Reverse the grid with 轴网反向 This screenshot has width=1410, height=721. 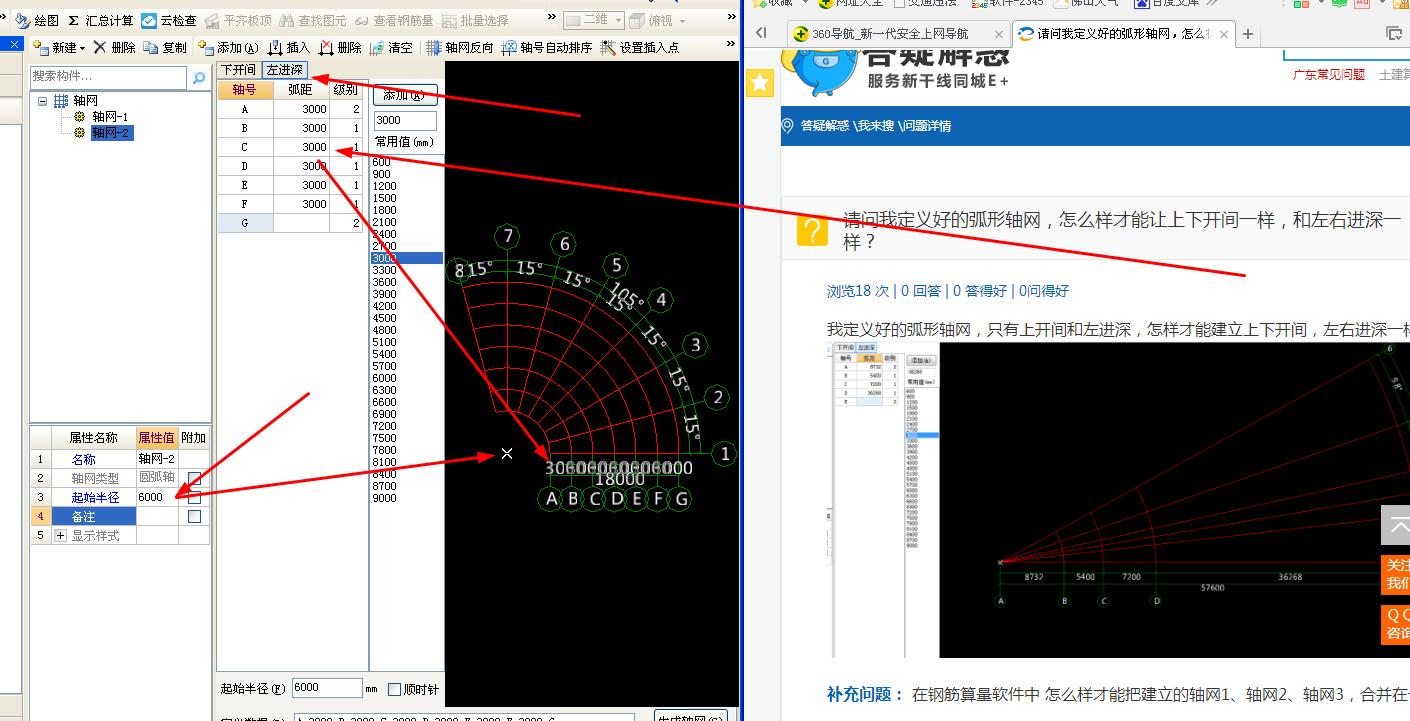tap(461, 47)
